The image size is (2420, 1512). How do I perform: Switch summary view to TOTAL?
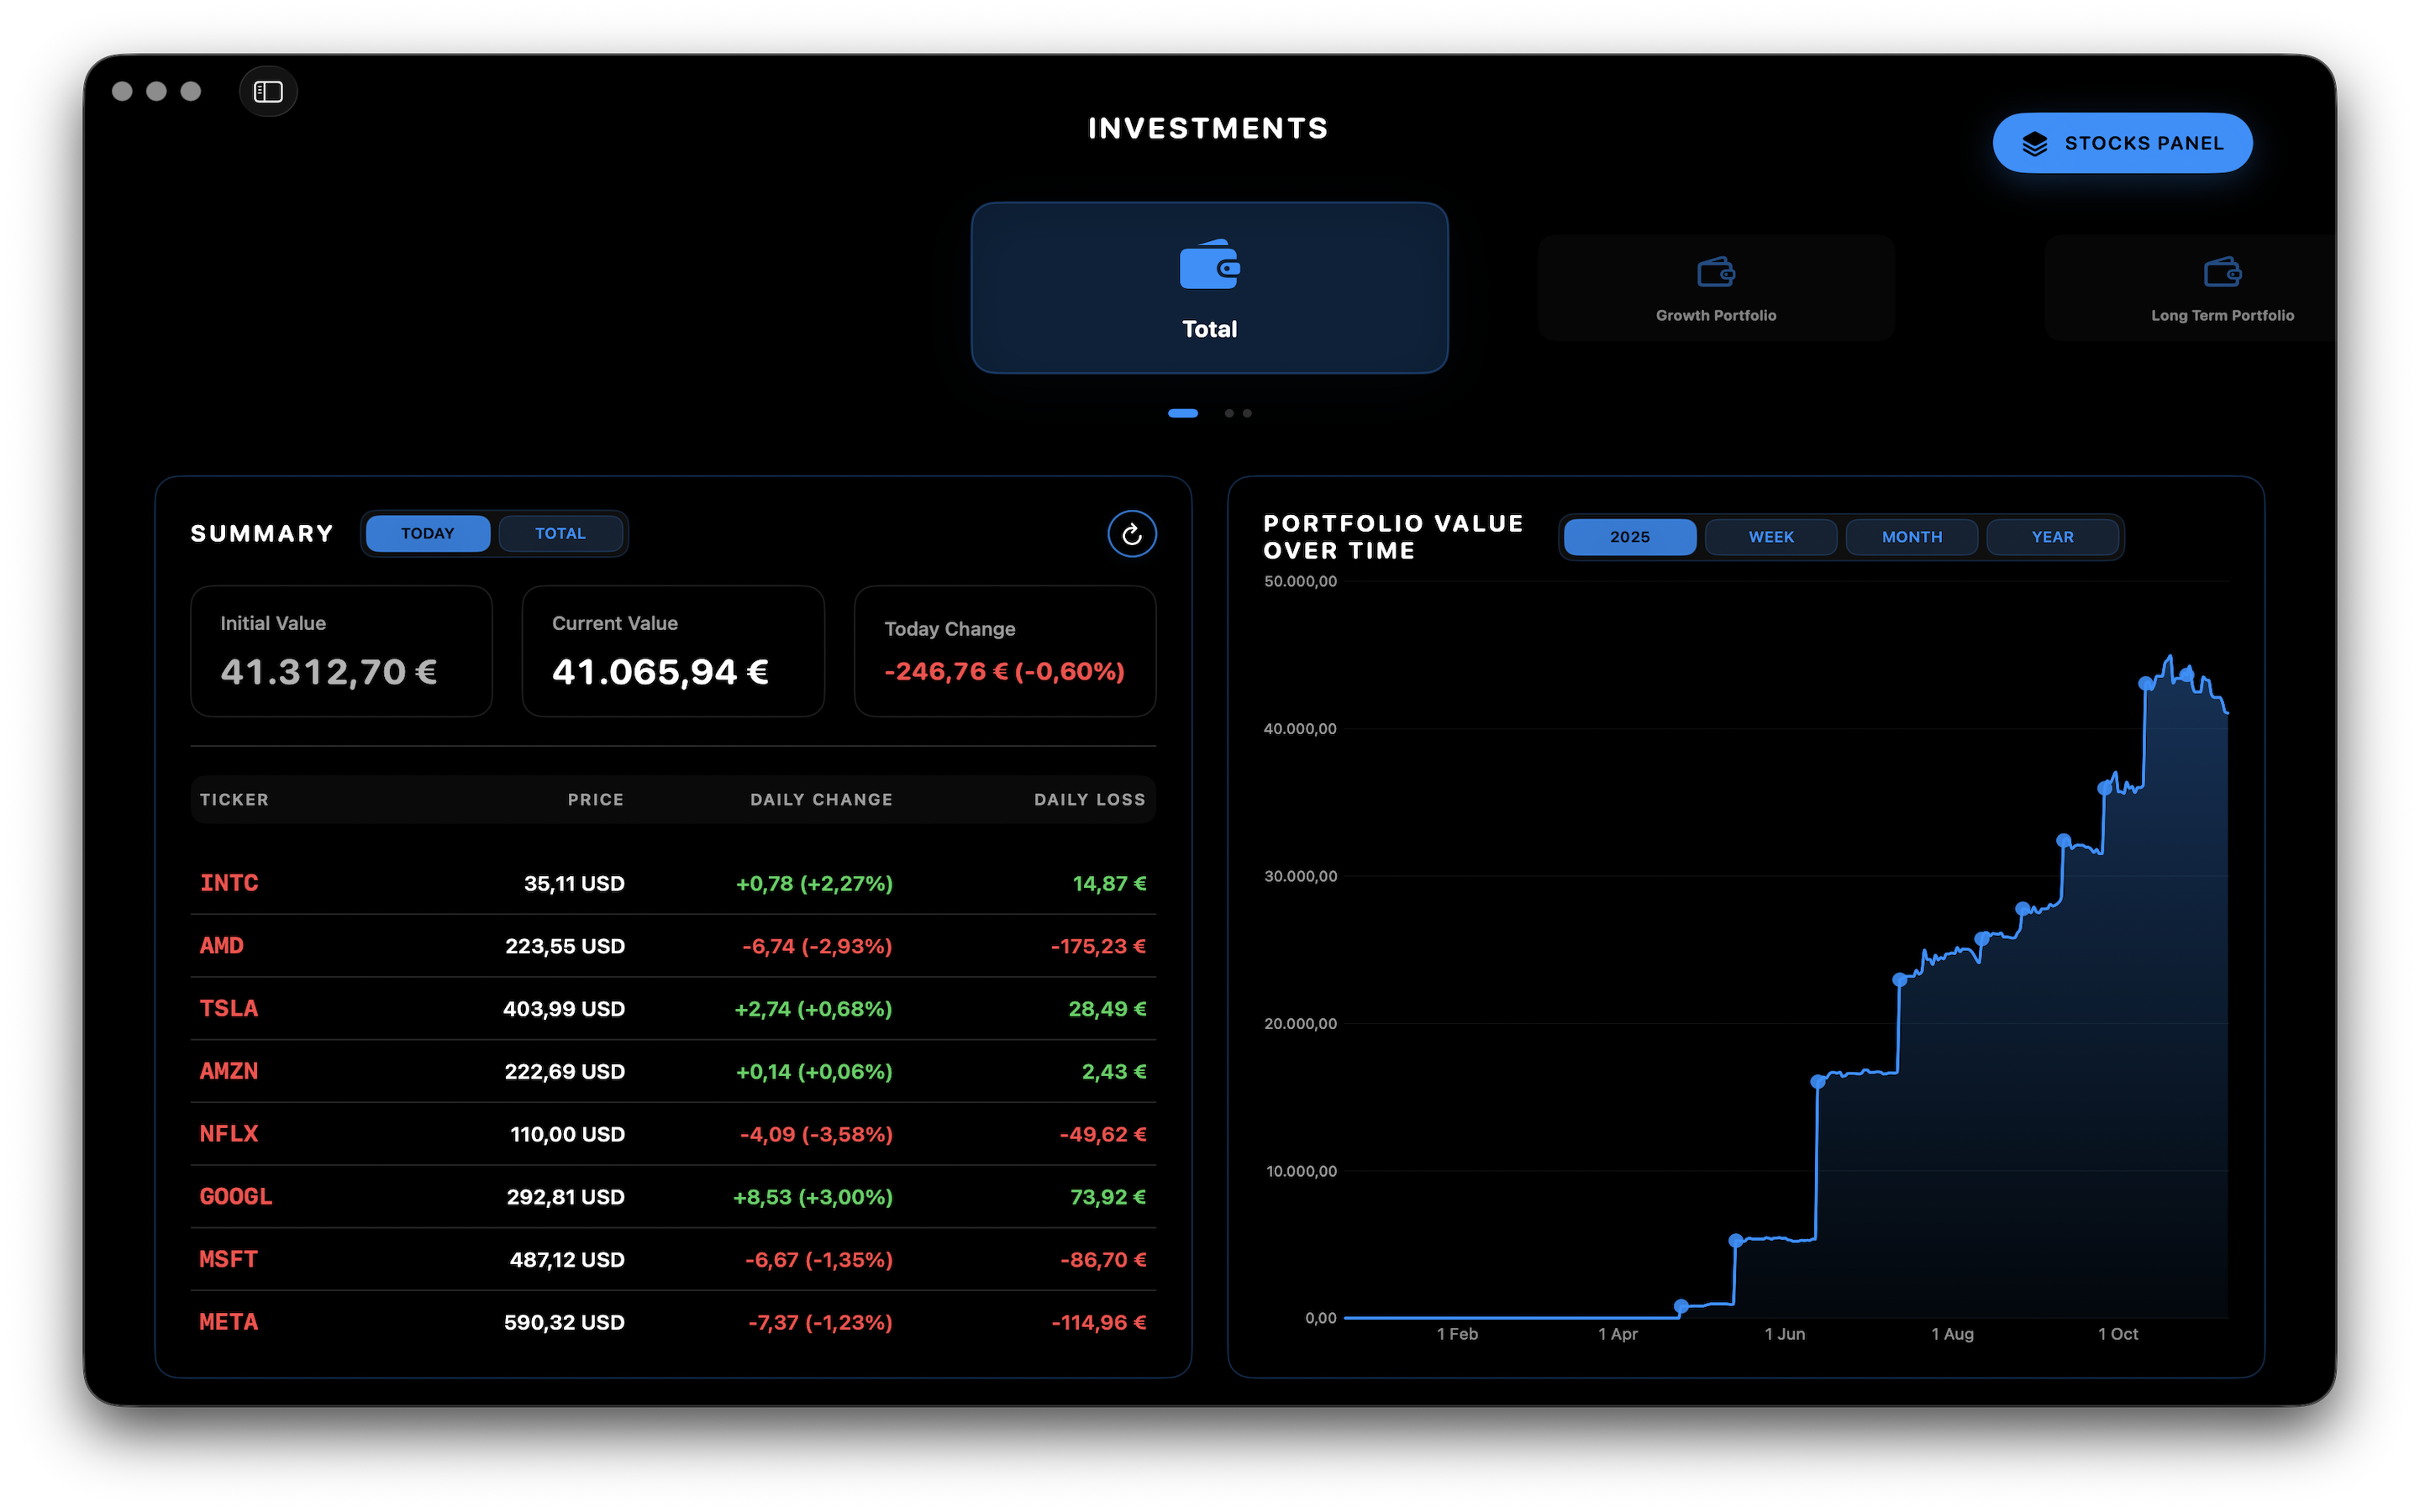(561, 533)
